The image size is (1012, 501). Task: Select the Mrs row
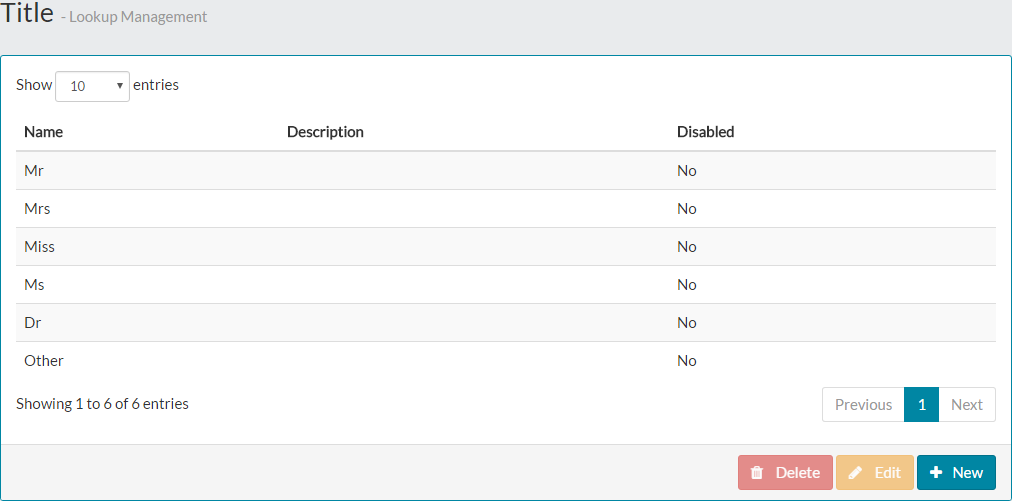click(x=37, y=209)
